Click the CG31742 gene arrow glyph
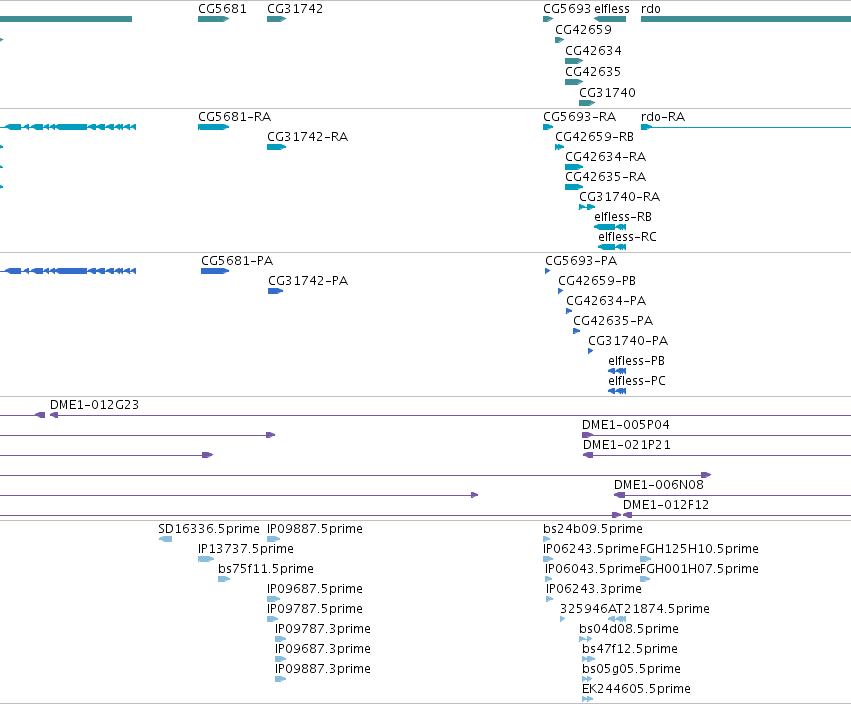This screenshot has width=851, height=704. (x=276, y=19)
